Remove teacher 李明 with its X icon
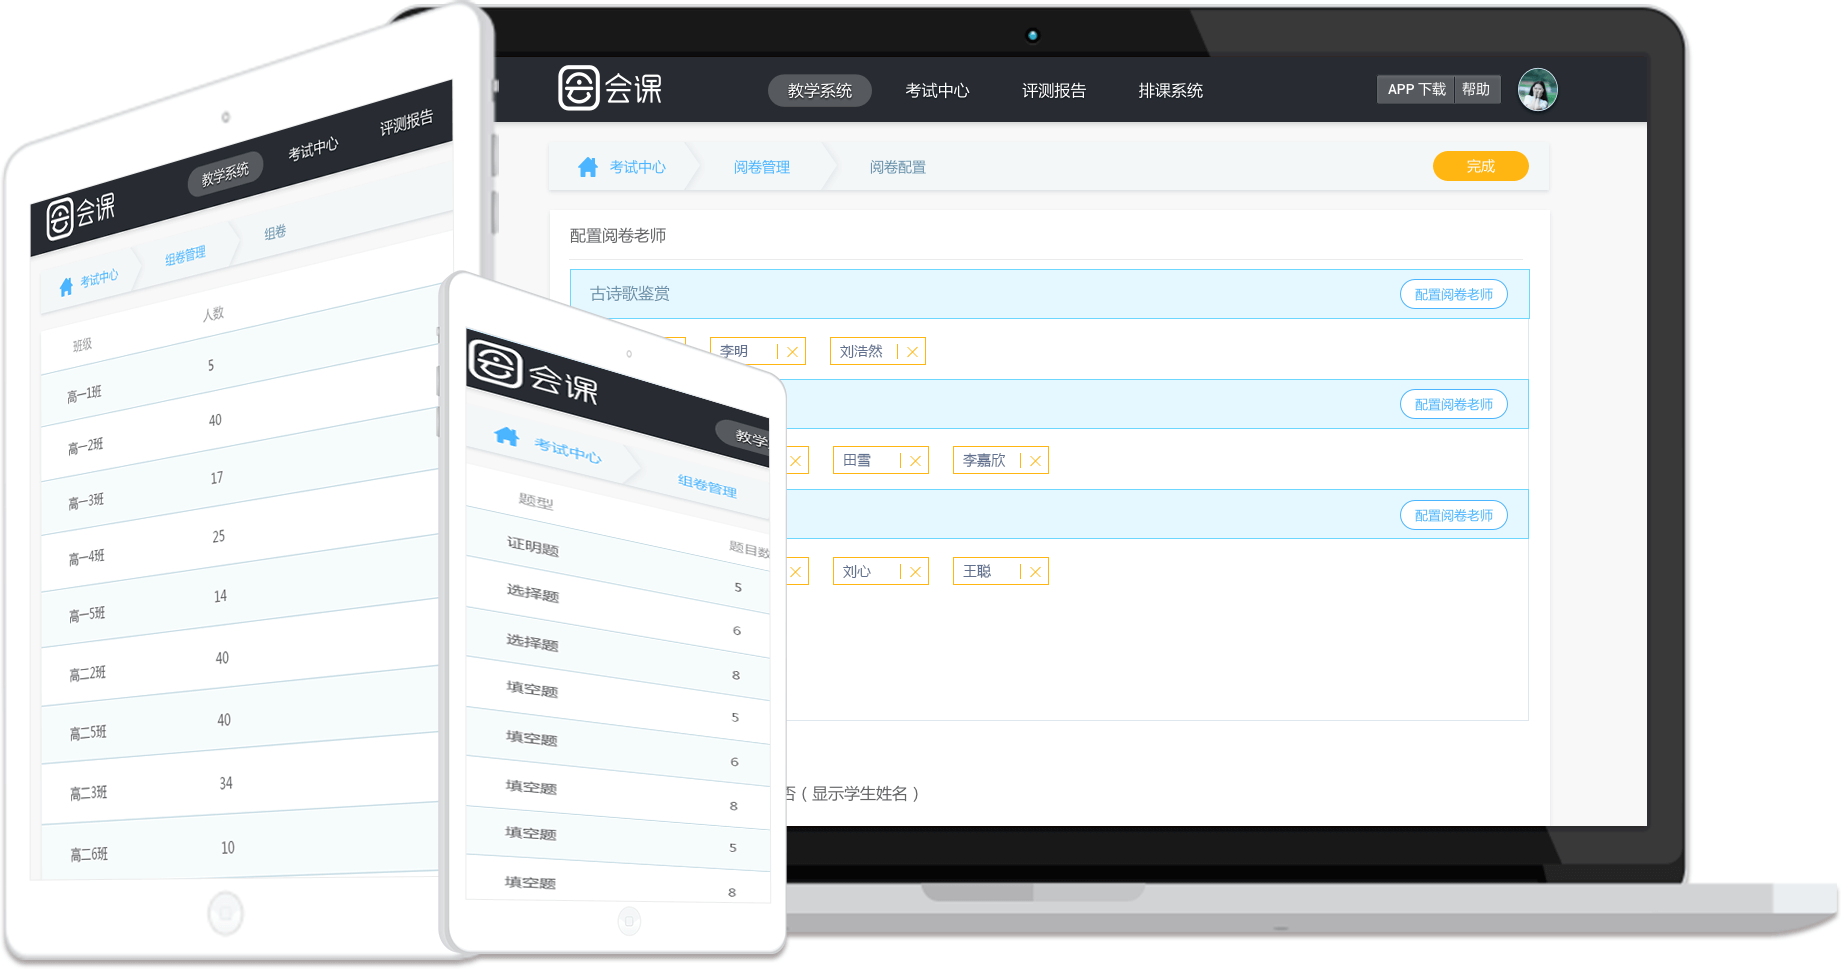The image size is (1841, 969). [x=792, y=352]
